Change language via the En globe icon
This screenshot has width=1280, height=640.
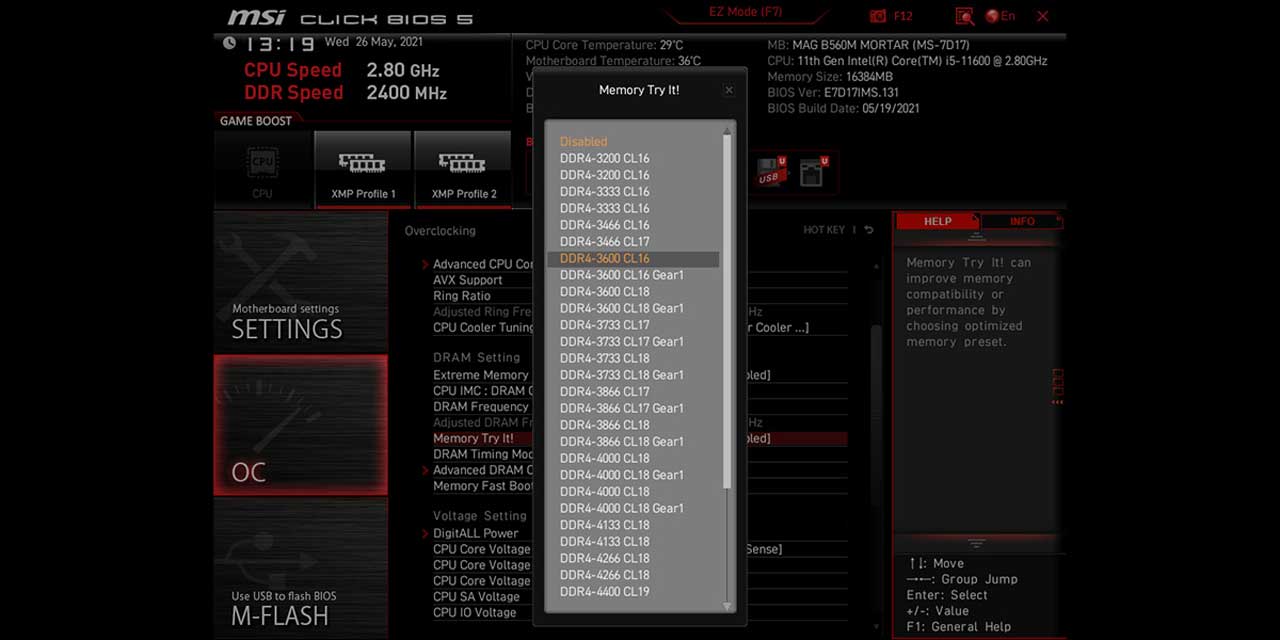click(1000, 16)
